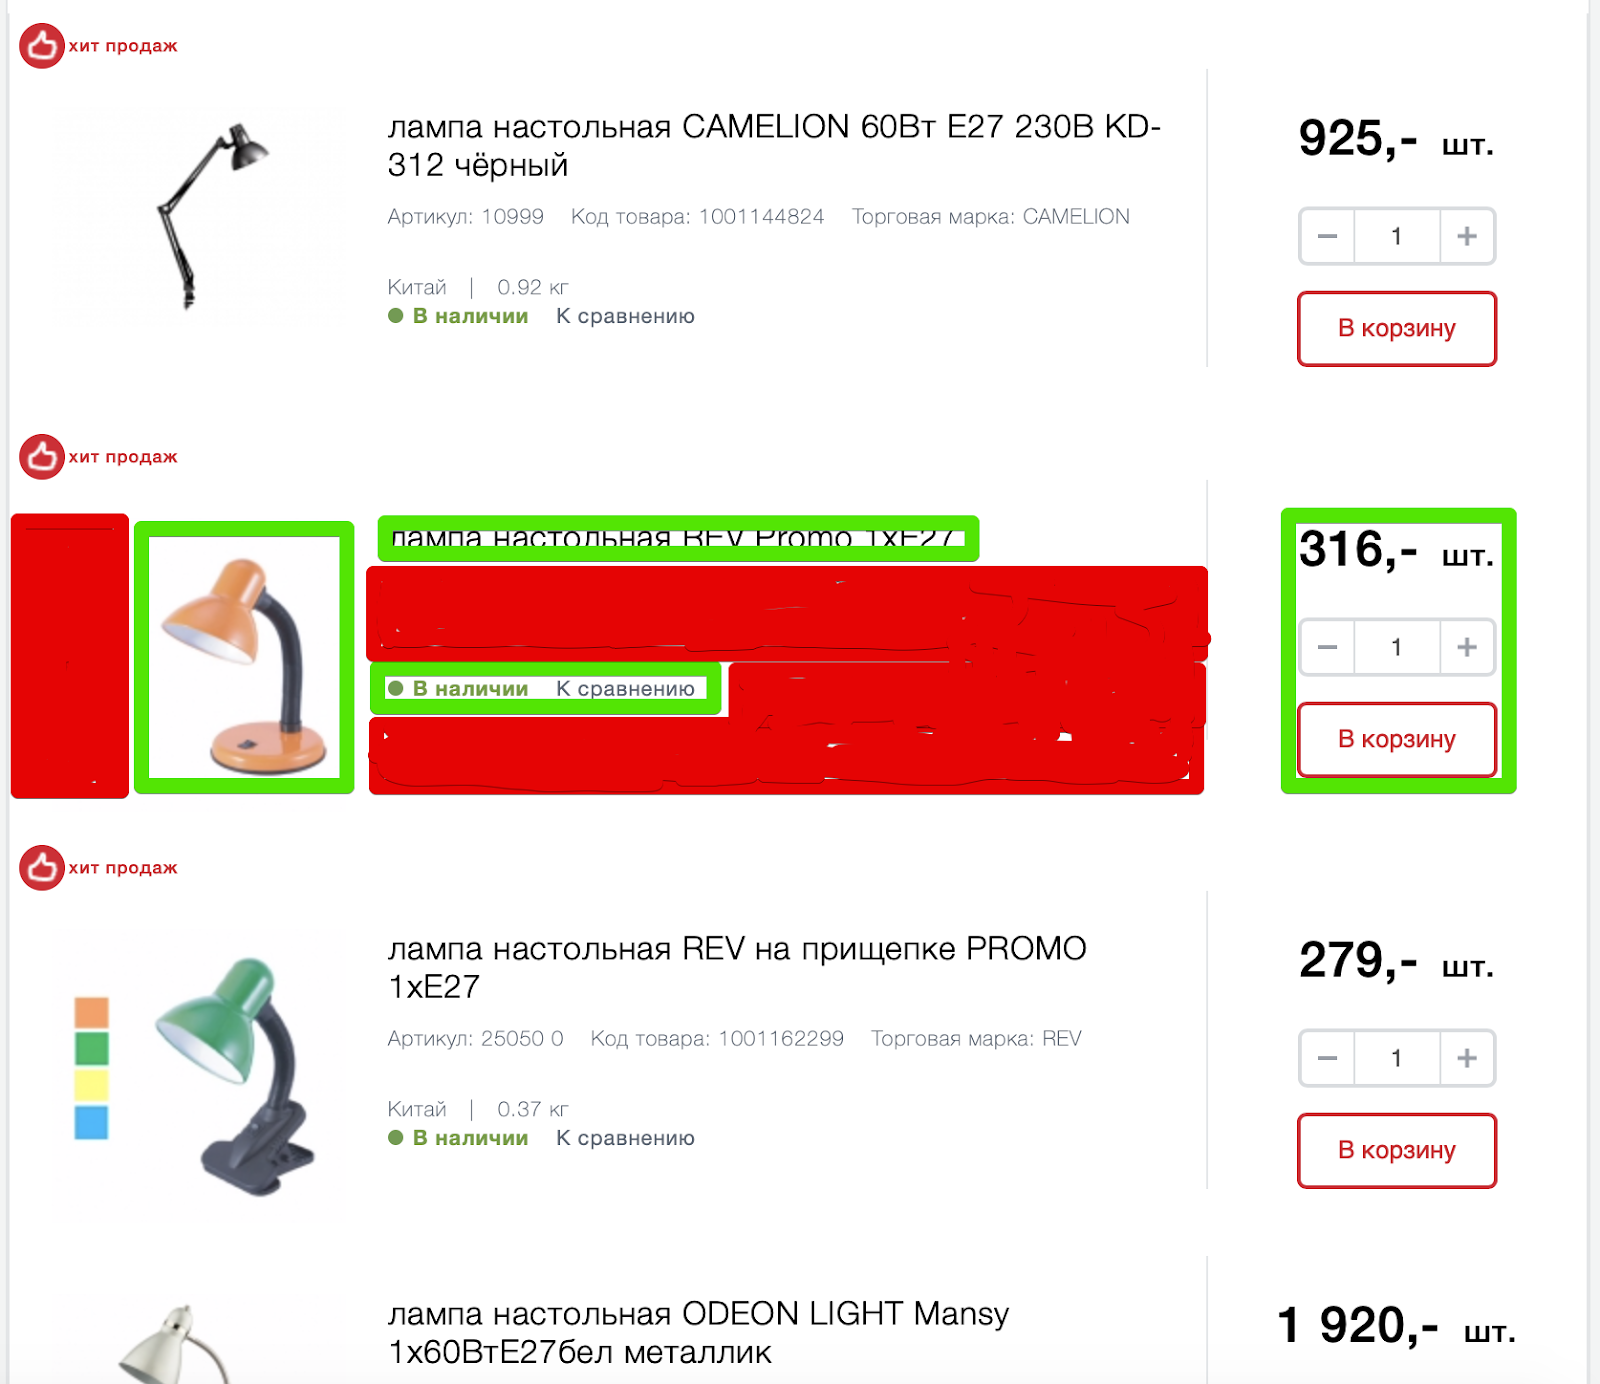Decrease quantity of REV clip lamp
This screenshot has width=1600, height=1384.
pos(1327,1058)
